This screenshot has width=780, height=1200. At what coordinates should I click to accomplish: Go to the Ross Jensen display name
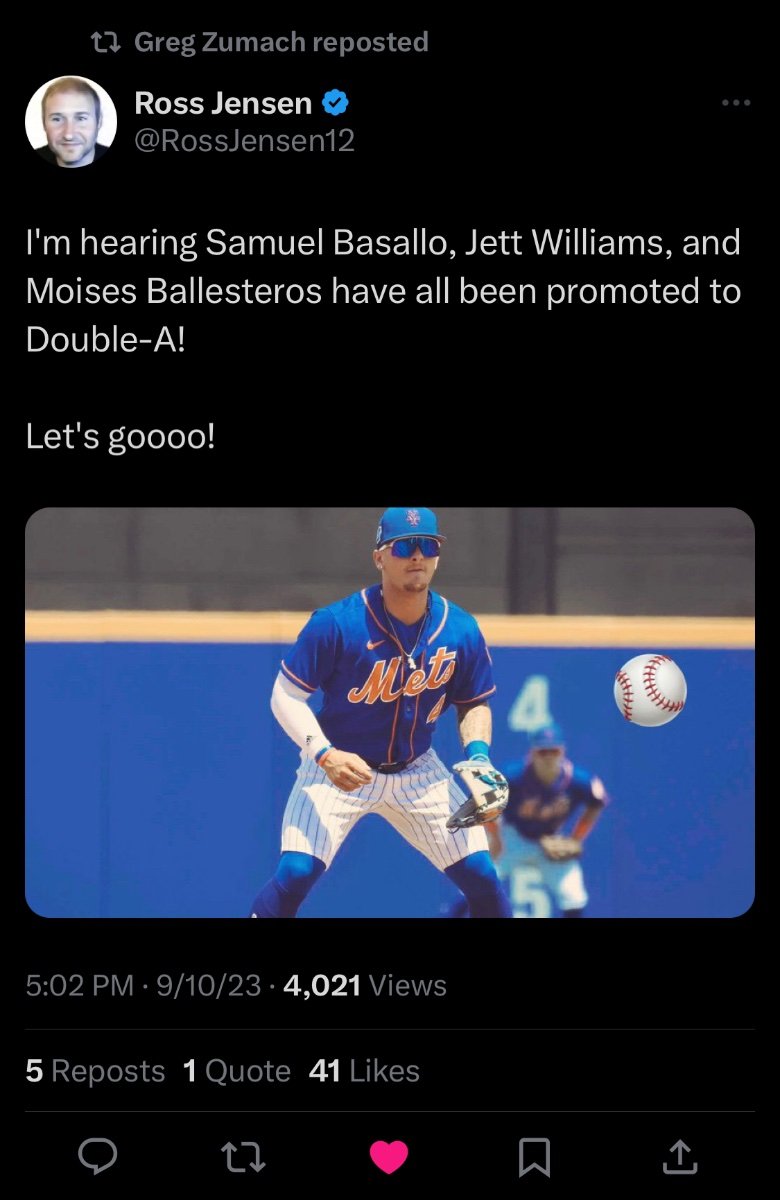[x=223, y=102]
